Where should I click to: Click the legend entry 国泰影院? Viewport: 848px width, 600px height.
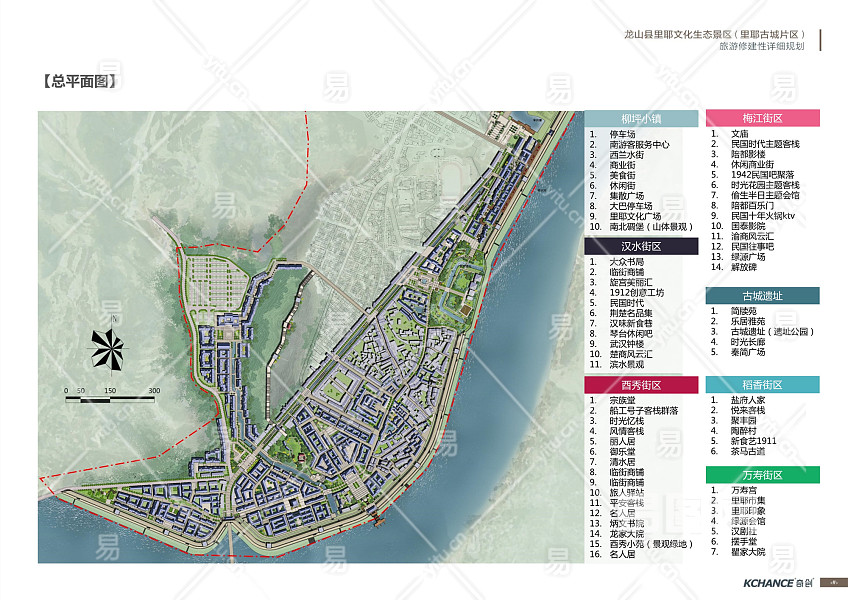(748, 226)
